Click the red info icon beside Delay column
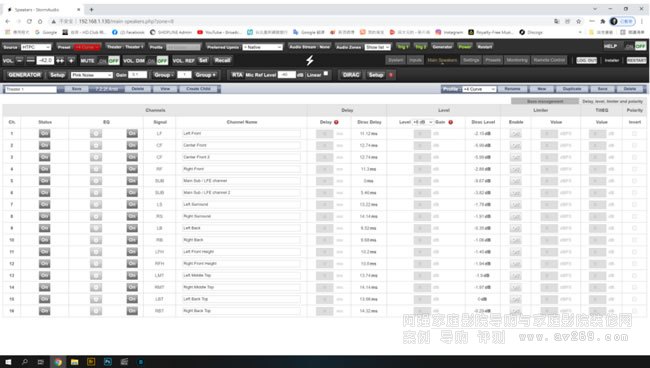 pyautogui.click(x=336, y=122)
